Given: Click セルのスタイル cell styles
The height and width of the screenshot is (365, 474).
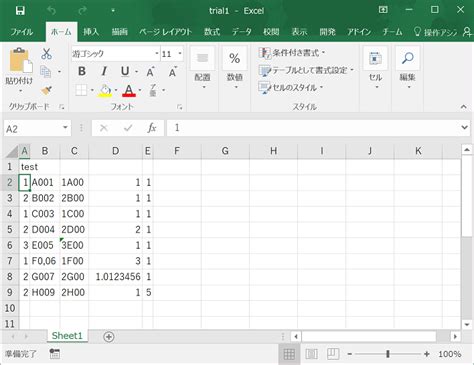Looking at the screenshot, I should click(x=291, y=88).
